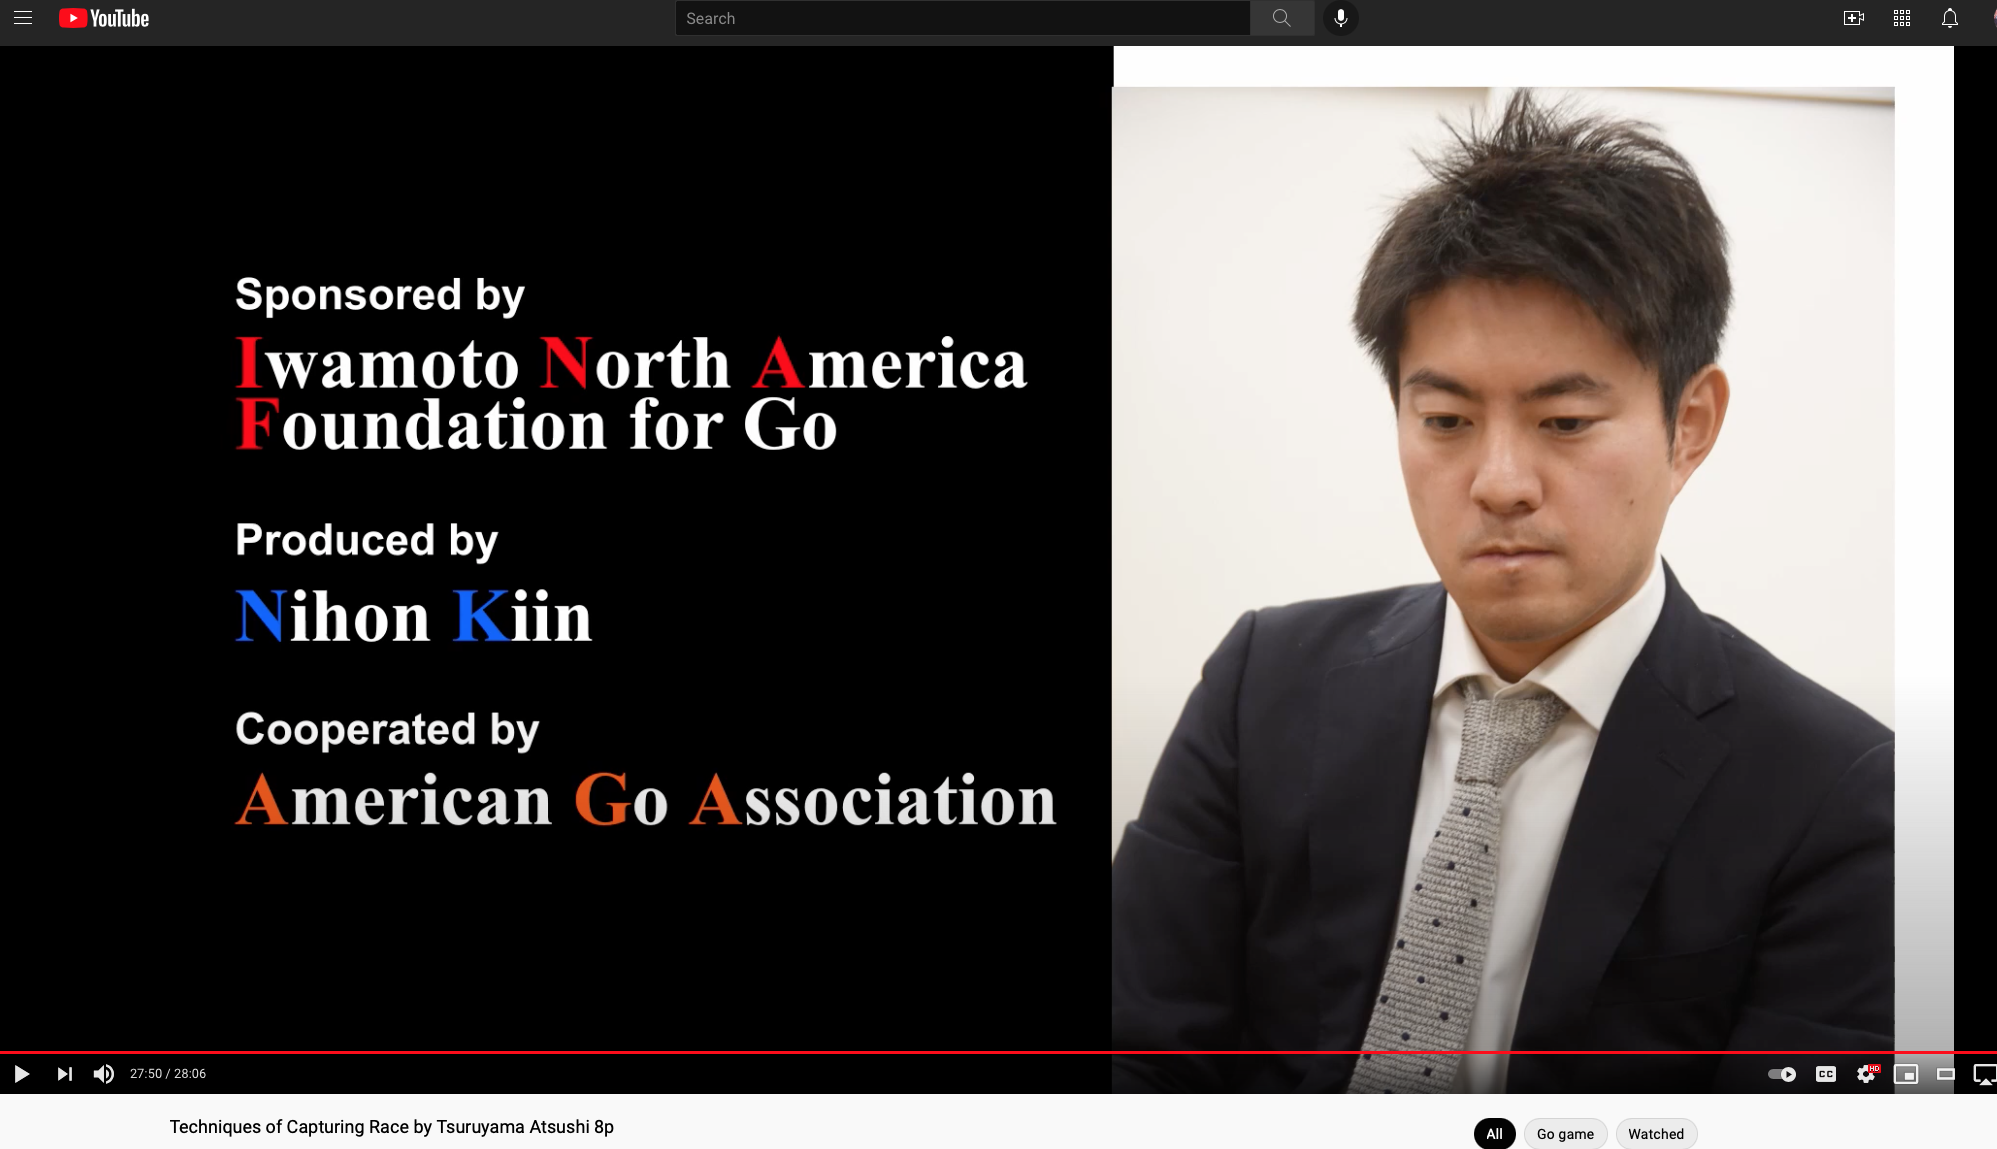Activate voice search microphone
The height and width of the screenshot is (1149, 1997).
1340,18
